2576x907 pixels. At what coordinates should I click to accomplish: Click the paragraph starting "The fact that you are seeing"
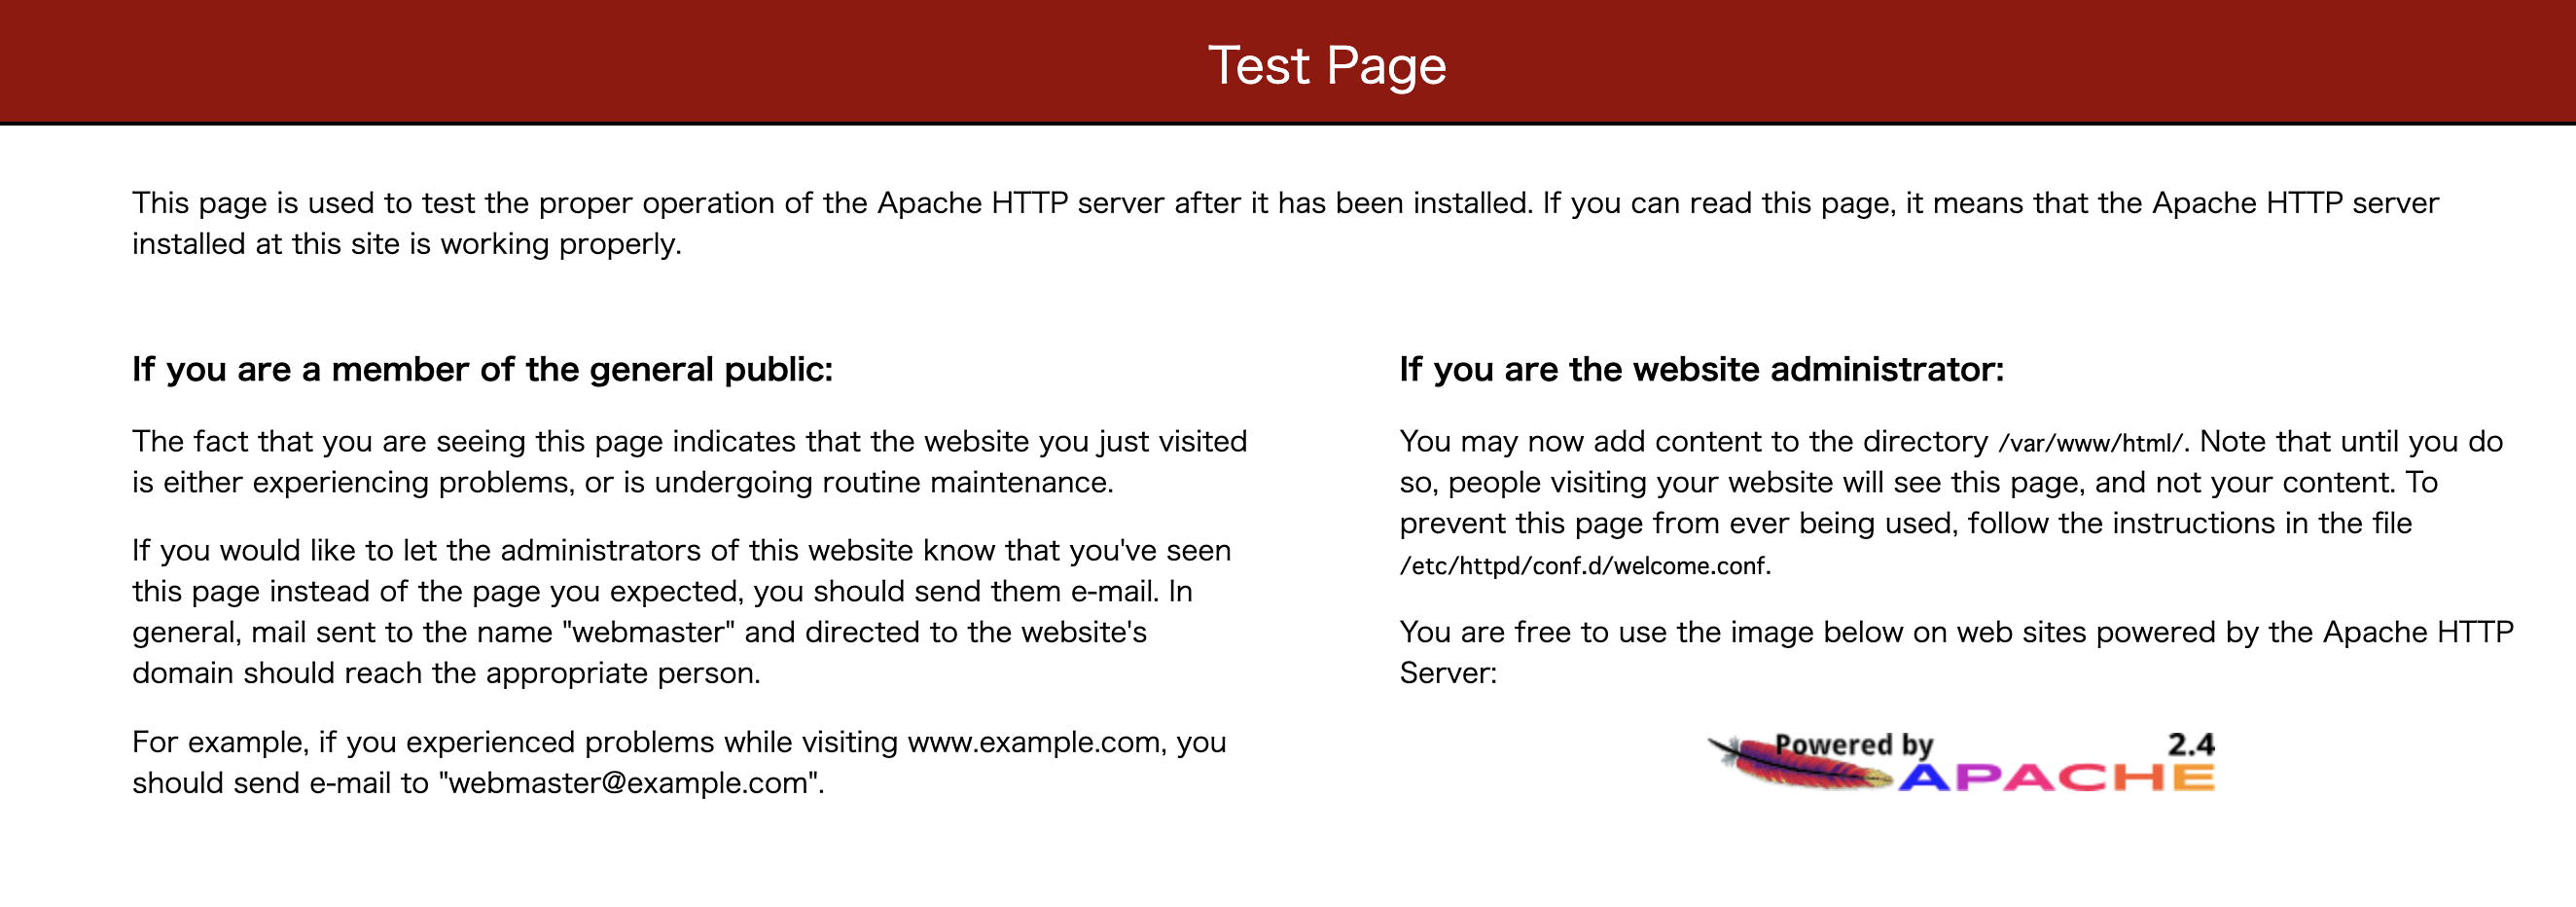coord(689,462)
